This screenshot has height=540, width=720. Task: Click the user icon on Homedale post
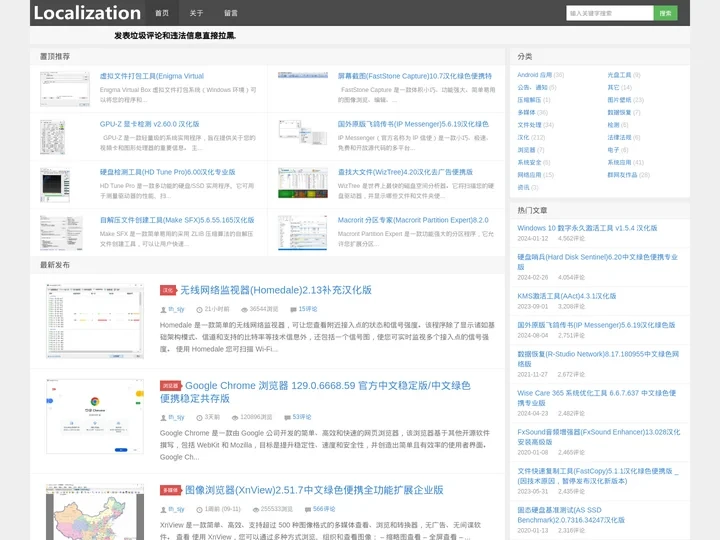tap(163, 309)
